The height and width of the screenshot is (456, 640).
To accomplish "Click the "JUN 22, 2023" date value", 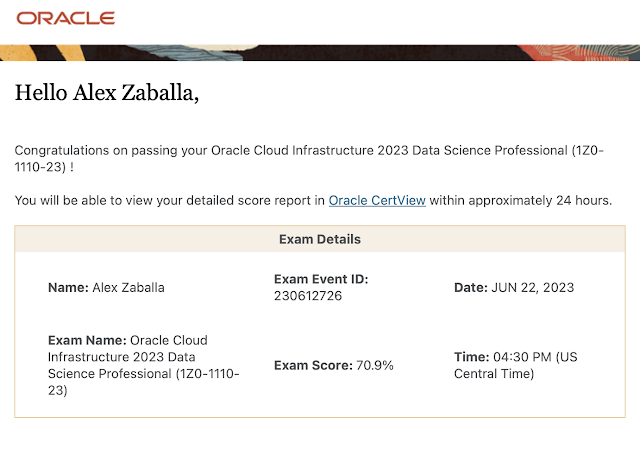I will point(532,288).
